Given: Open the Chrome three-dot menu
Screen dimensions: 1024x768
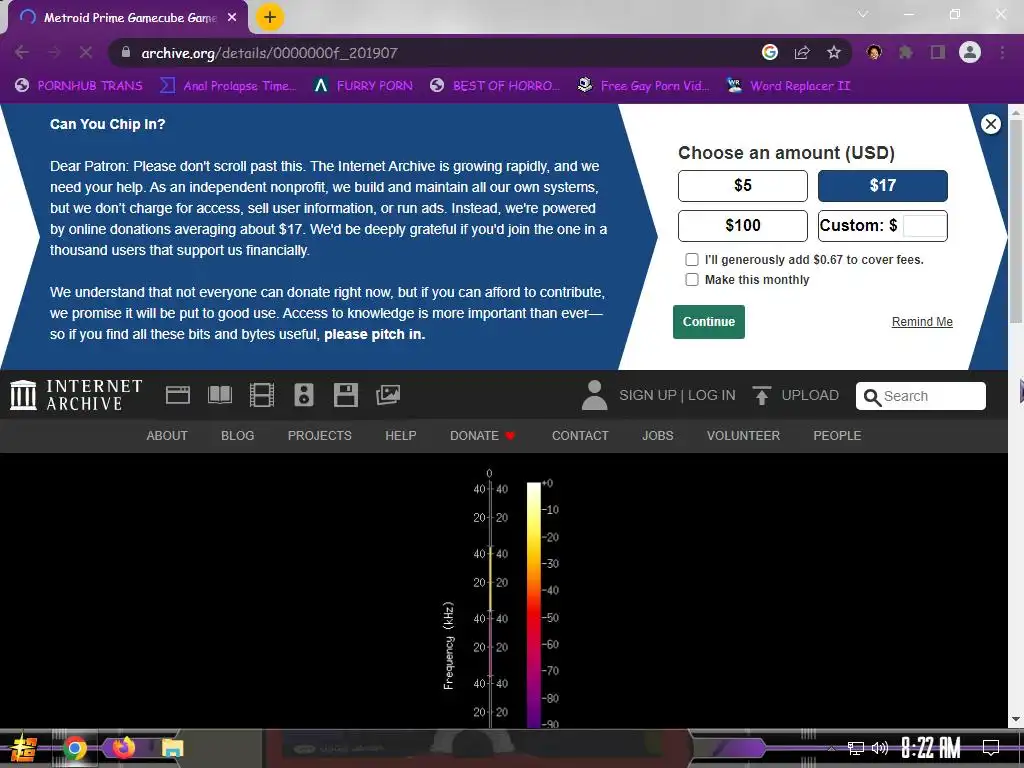Looking at the screenshot, I should pyautogui.click(x=1002, y=52).
